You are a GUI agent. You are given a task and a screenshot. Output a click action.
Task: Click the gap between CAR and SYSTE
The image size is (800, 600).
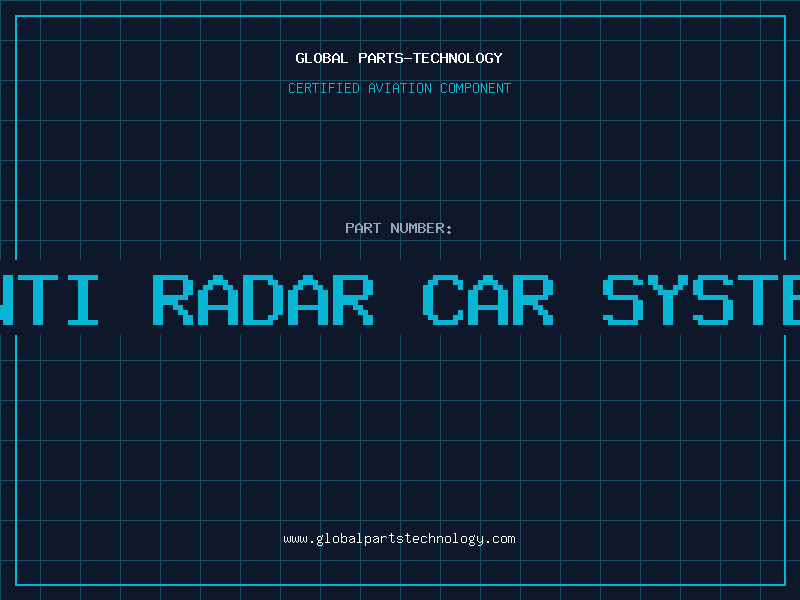(577, 299)
